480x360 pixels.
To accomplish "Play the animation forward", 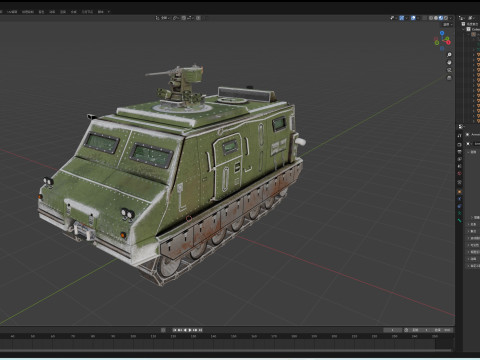I will pos(190,330).
